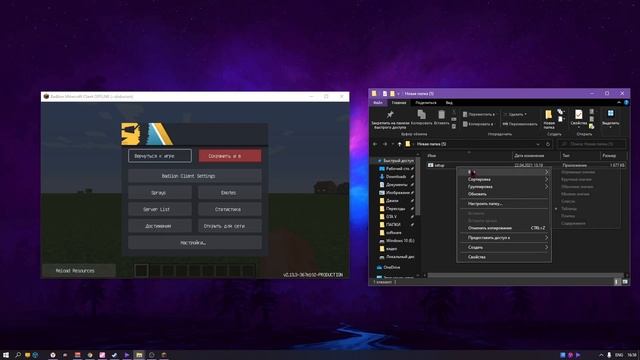The image size is (640, 360).
Task: Open Группировка submenu in context menu
Action: click(504, 187)
